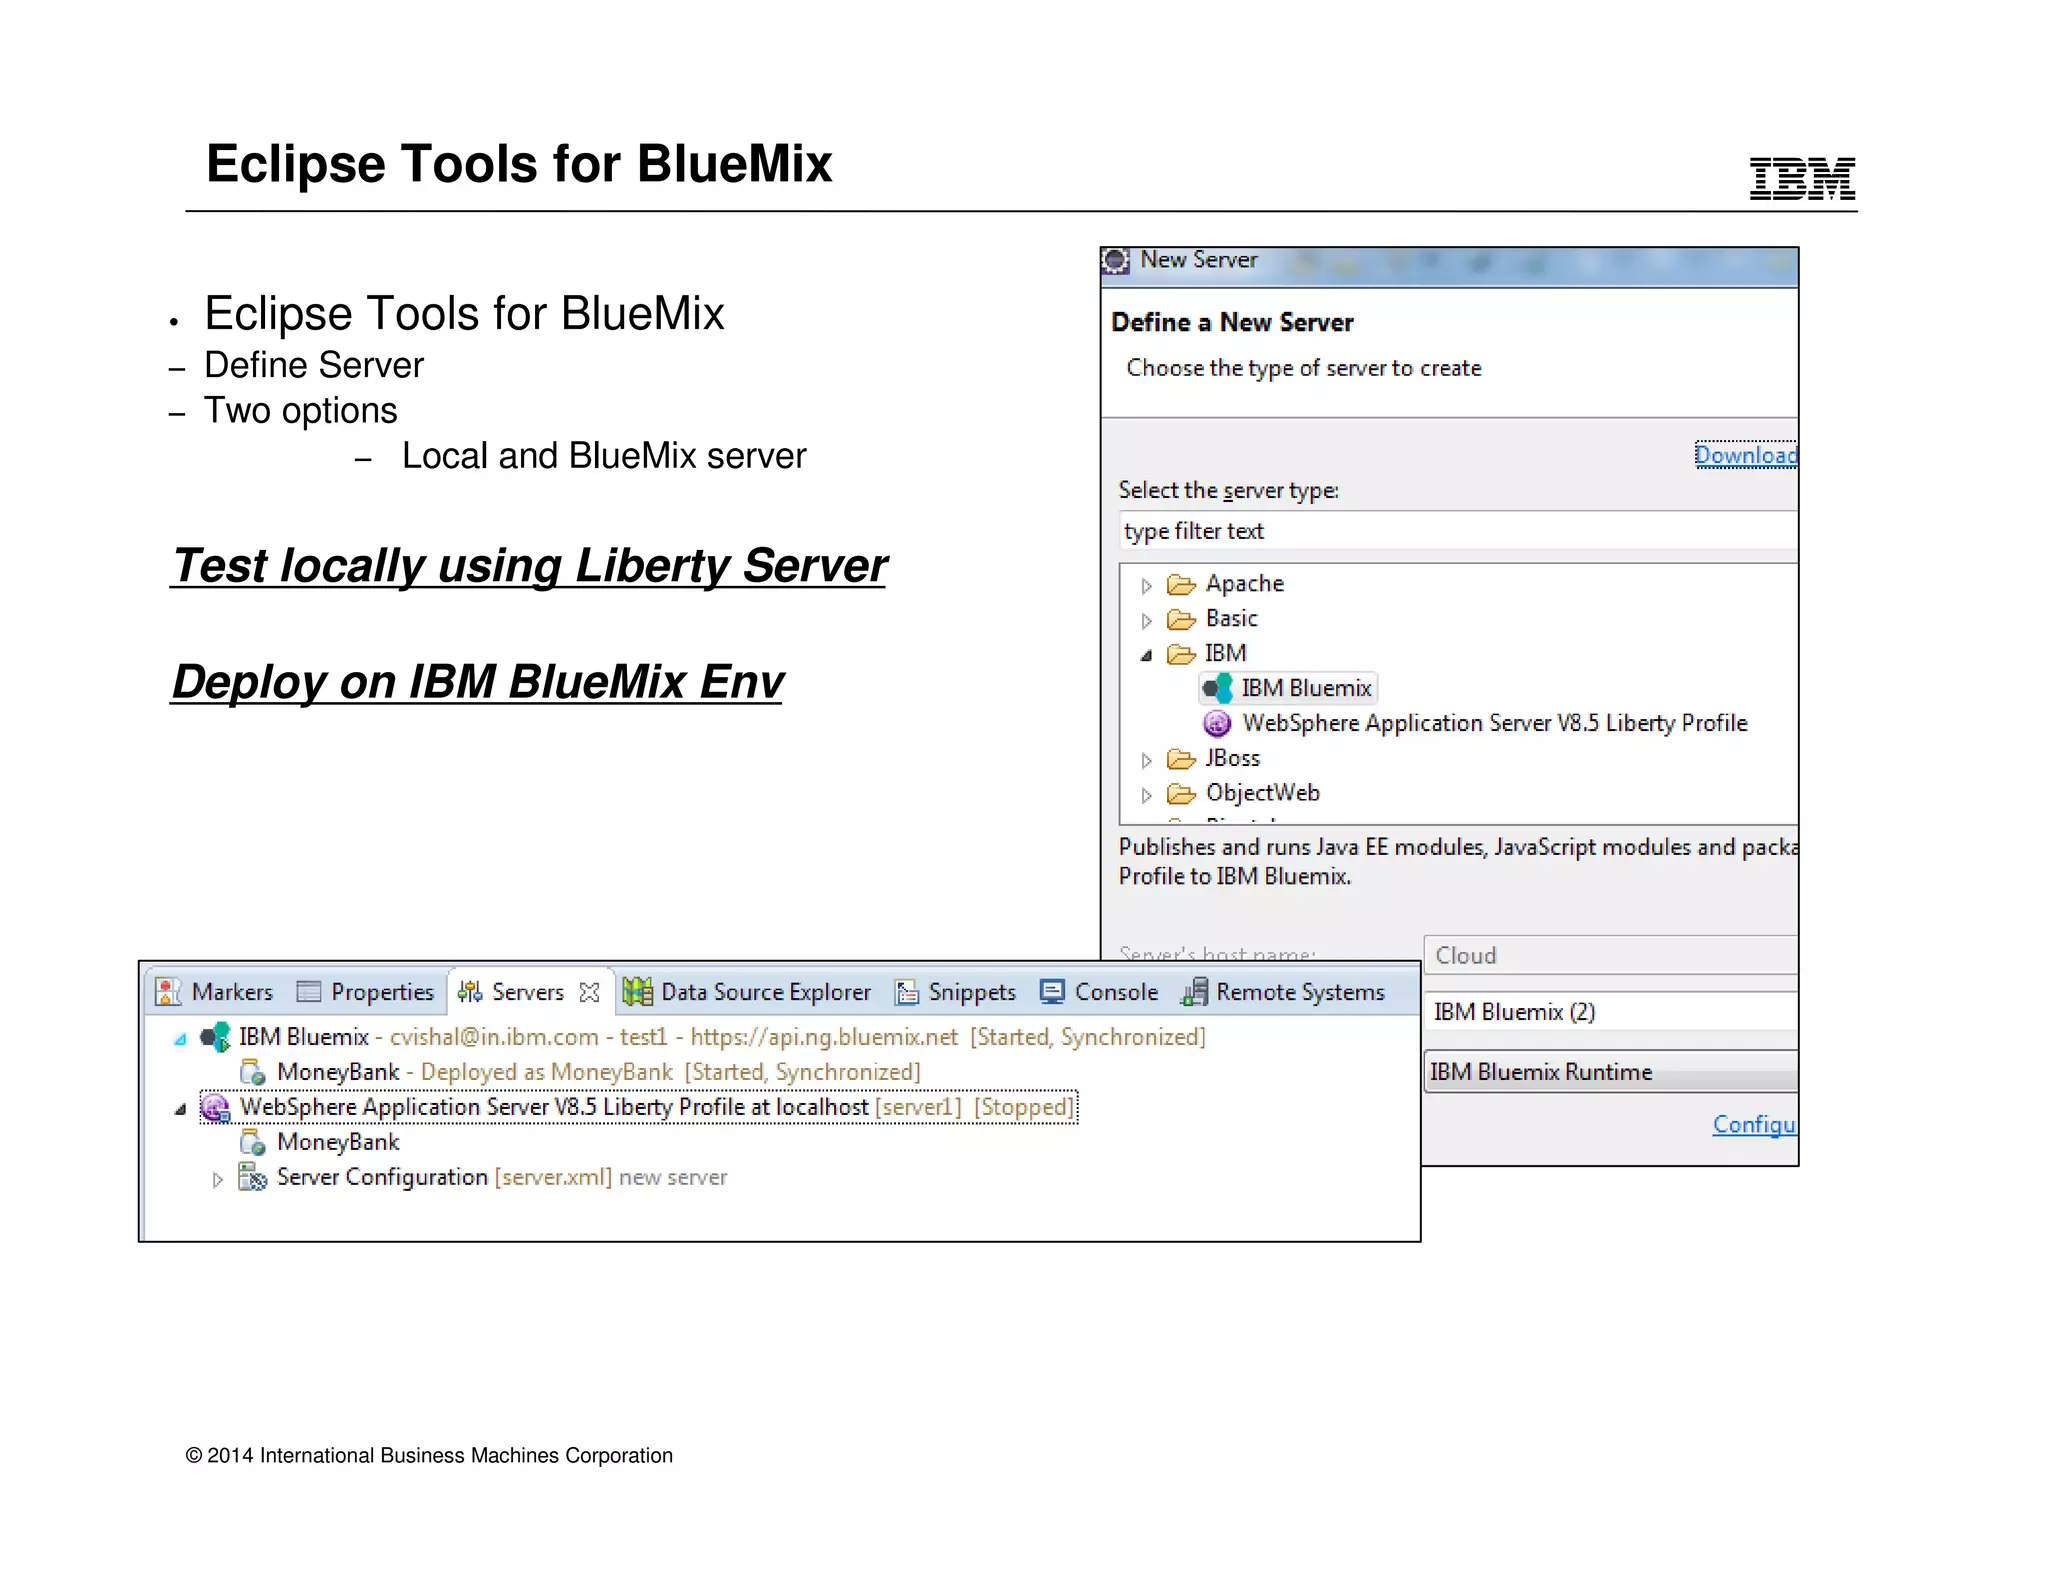2048x1582 pixels.
Task: Click MoneyBank module icon under WebSphere server
Action: coord(253,1143)
